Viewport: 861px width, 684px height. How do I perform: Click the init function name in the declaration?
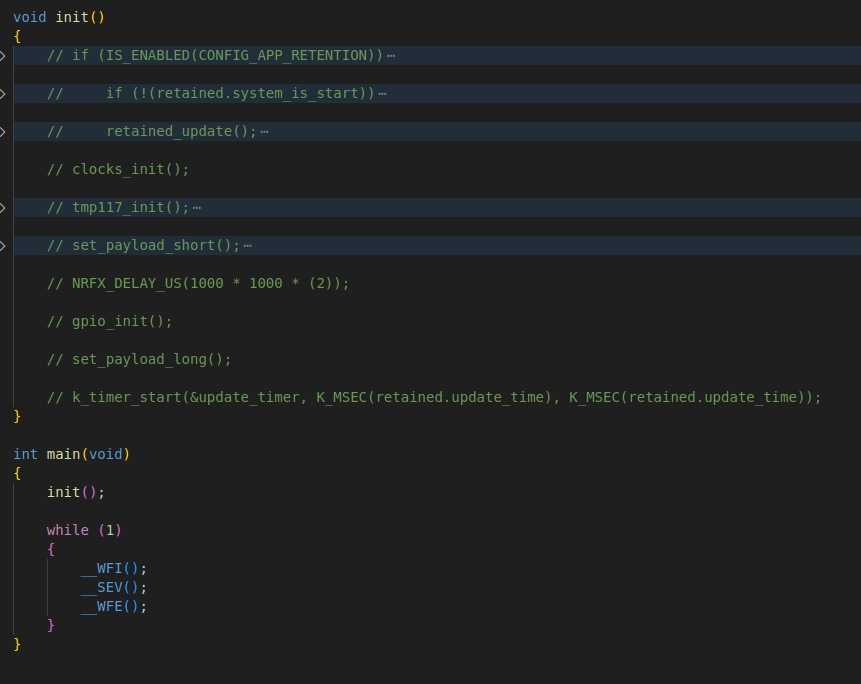72,18
